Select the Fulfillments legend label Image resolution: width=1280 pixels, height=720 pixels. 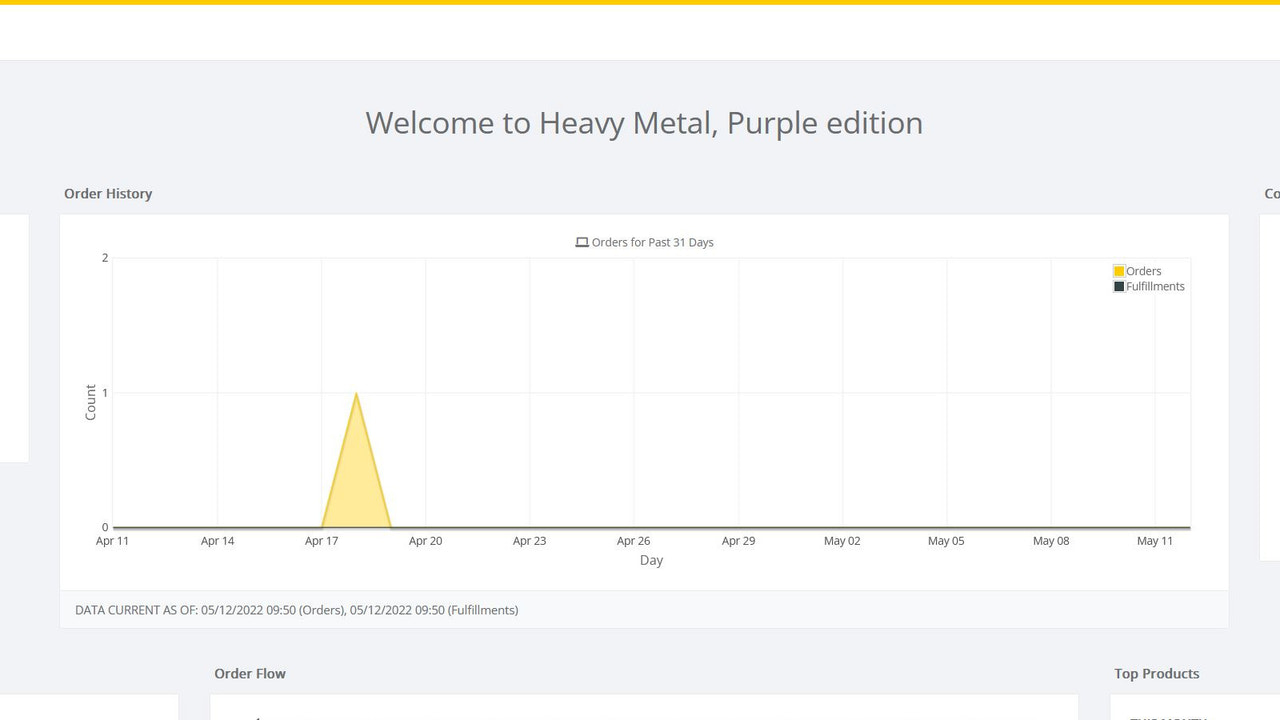[1155, 286]
